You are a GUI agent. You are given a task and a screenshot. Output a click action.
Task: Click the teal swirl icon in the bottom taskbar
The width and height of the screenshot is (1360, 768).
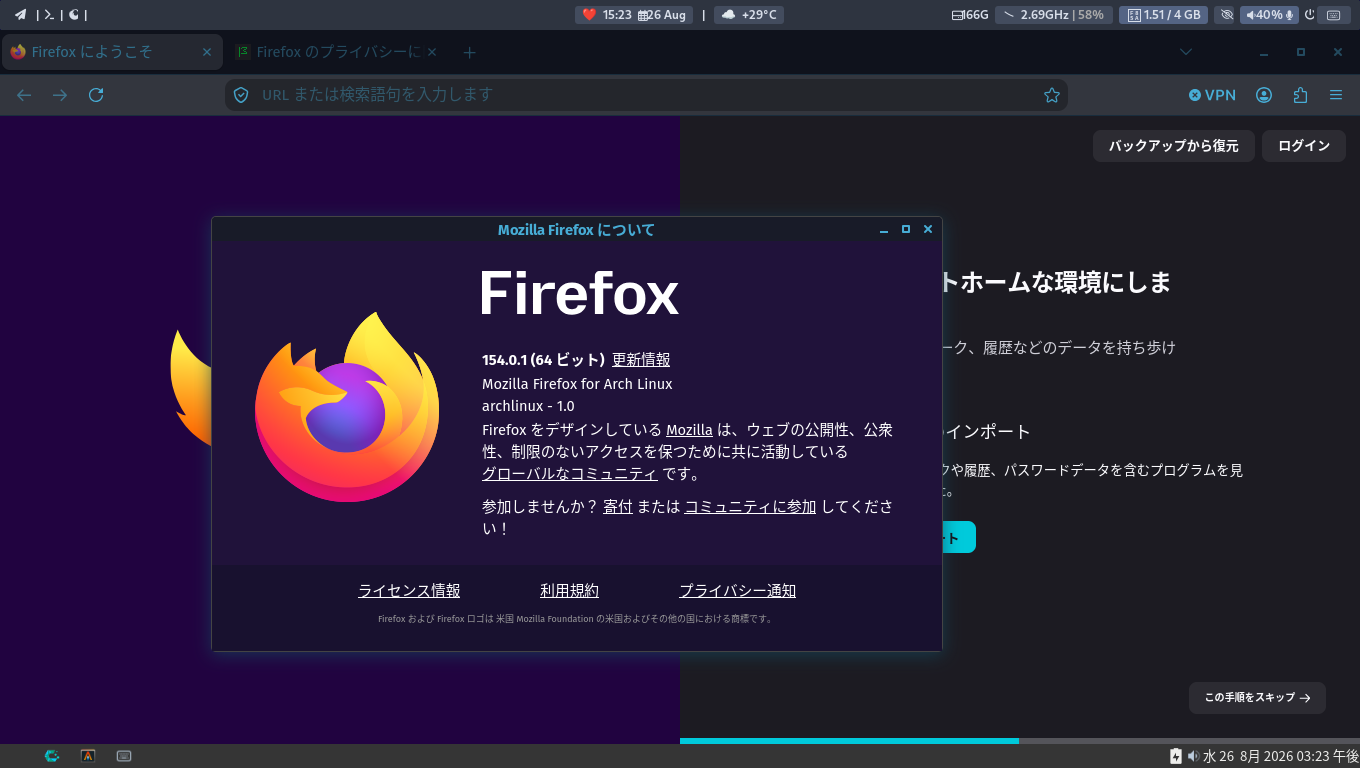(52, 756)
